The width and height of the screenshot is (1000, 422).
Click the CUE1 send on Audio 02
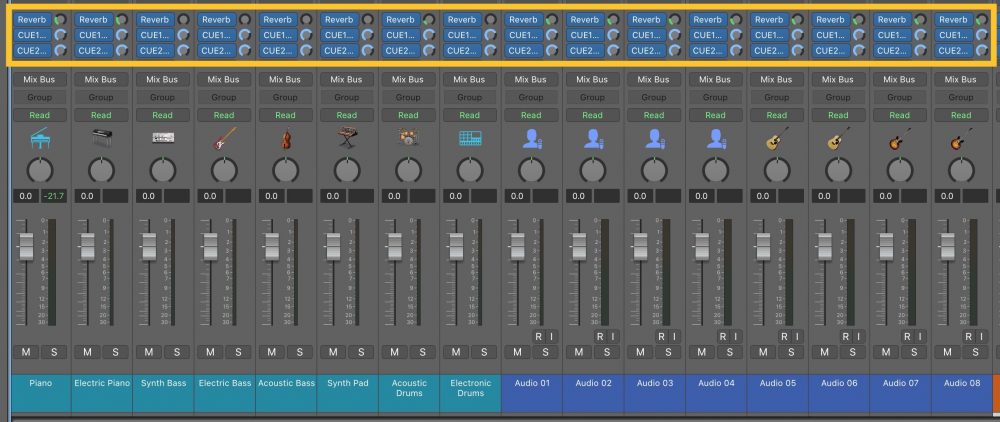click(585, 35)
